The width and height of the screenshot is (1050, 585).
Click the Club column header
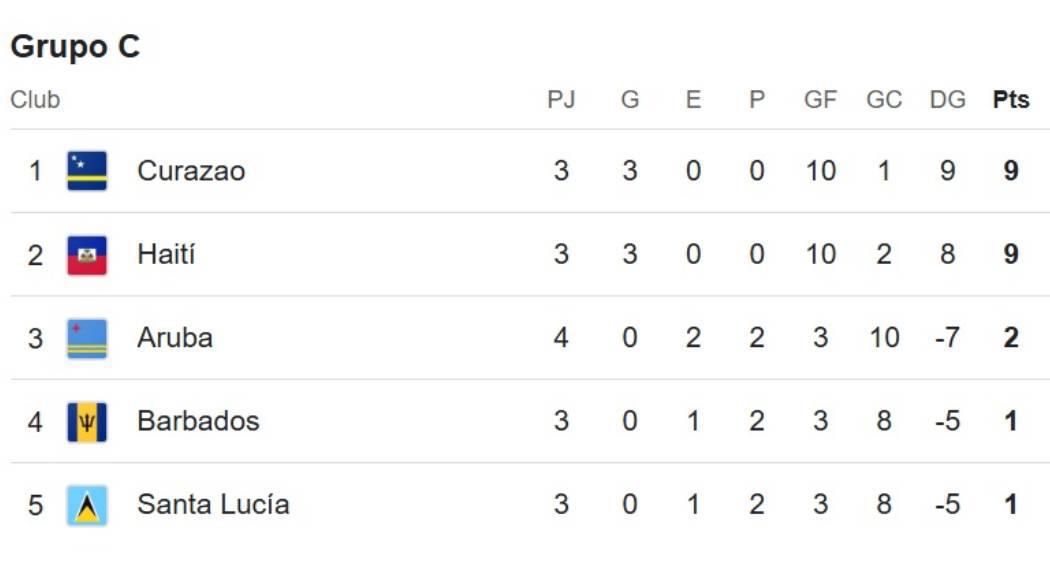[35, 100]
